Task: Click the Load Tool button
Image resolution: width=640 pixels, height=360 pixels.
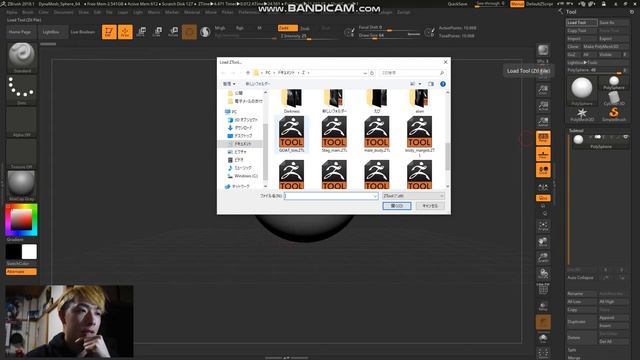Action: [582, 23]
